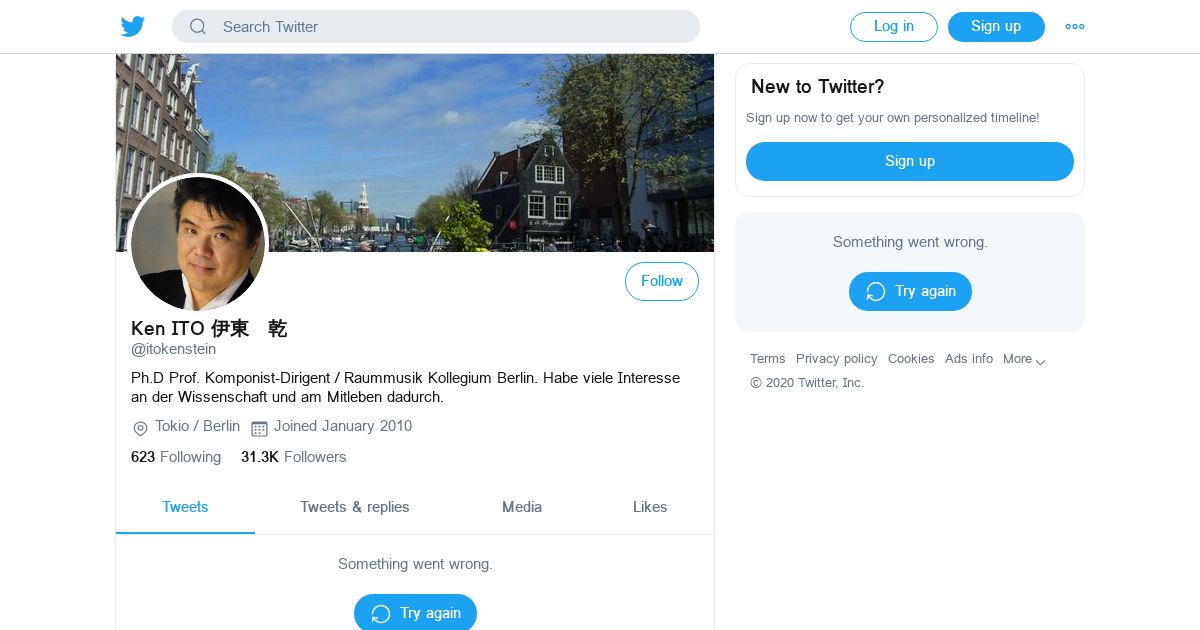Click the Twitter bird logo
The width and height of the screenshot is (1200, 630).
[x=133, y=27]
